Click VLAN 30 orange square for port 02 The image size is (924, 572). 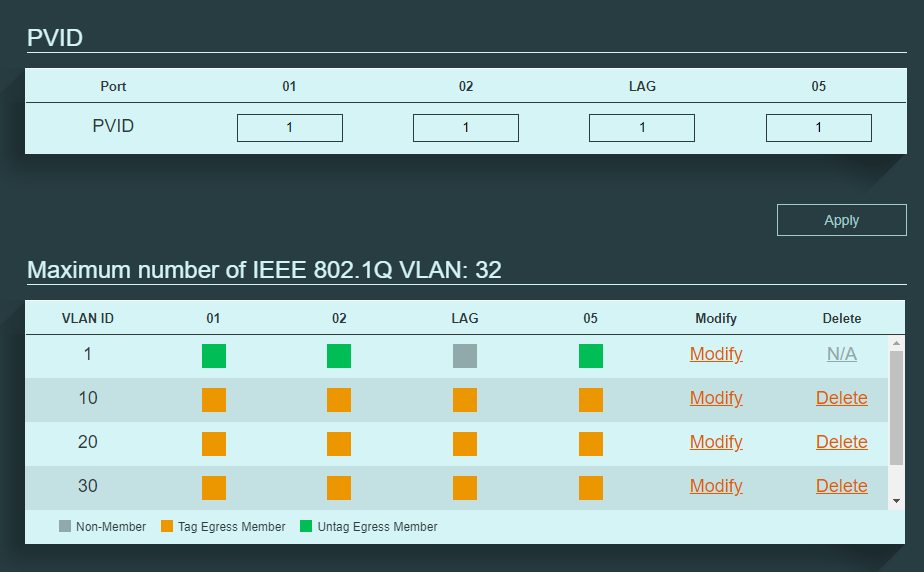339,488
